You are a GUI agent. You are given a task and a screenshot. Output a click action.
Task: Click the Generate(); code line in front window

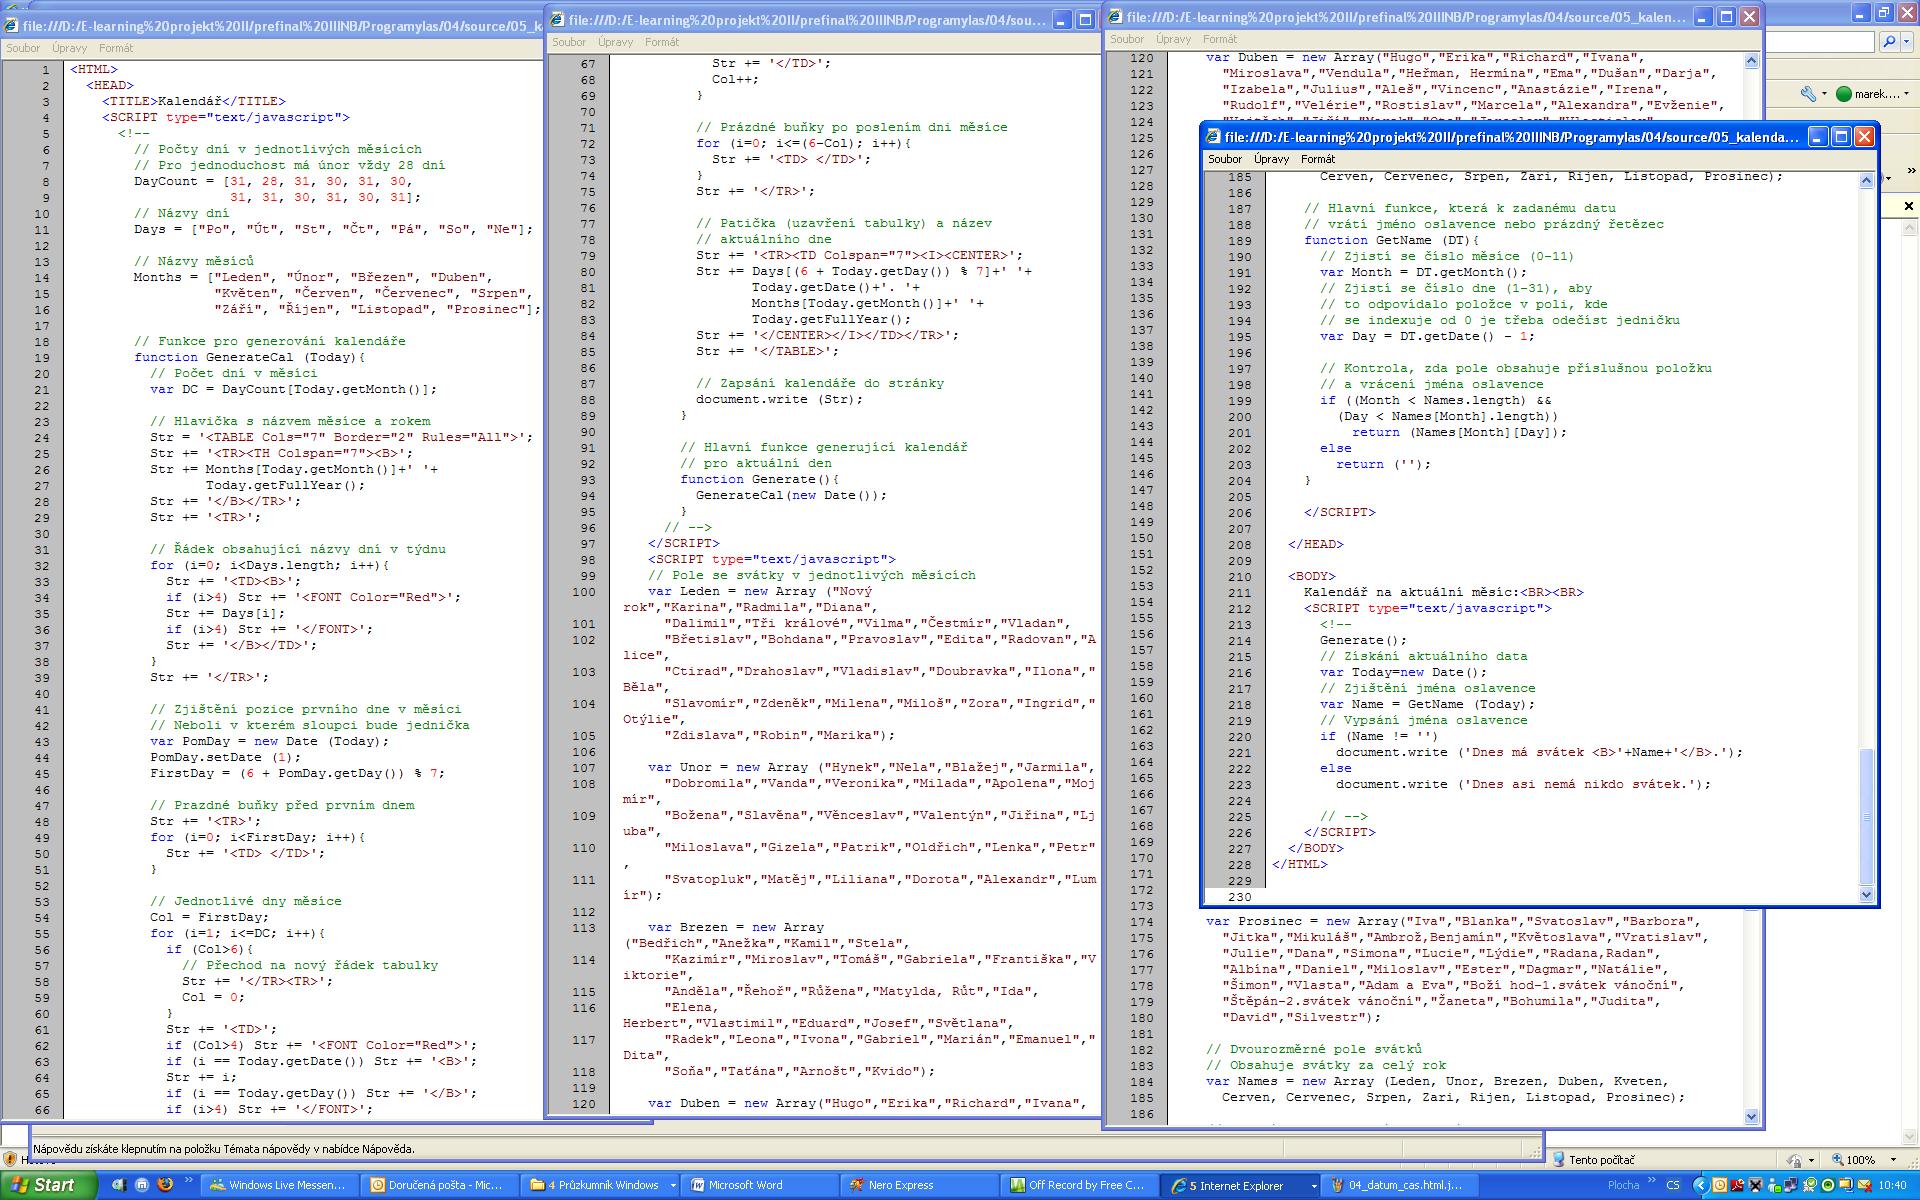point(1363,640)
